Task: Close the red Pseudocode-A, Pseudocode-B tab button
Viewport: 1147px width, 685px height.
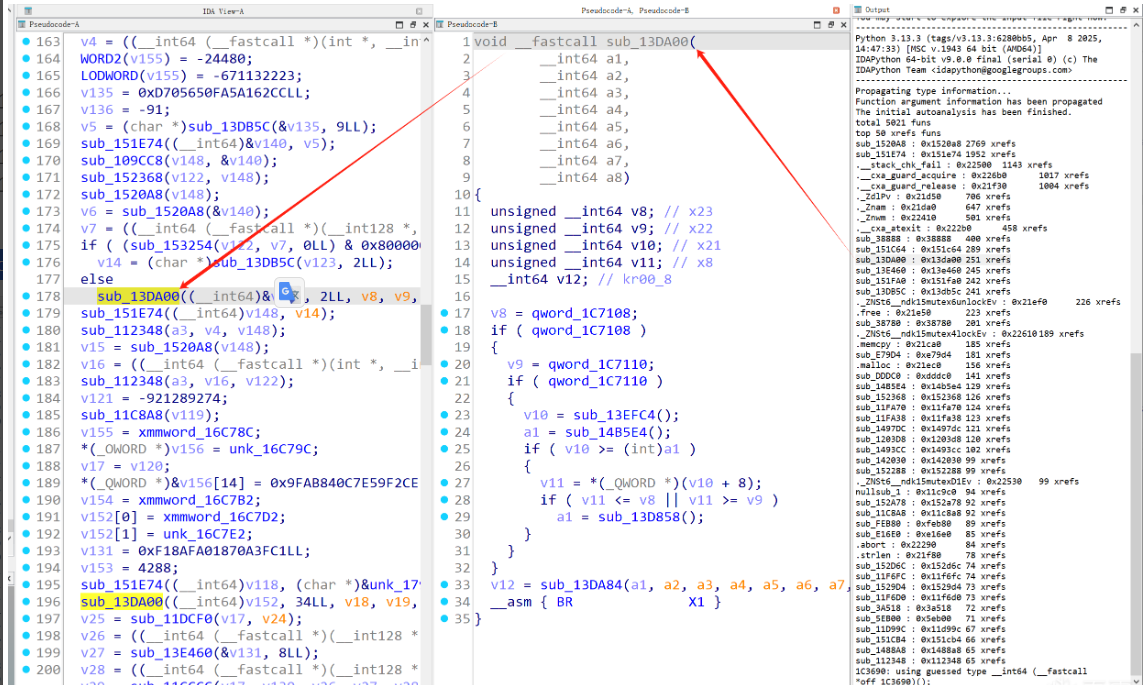Action: pos(836,10)
